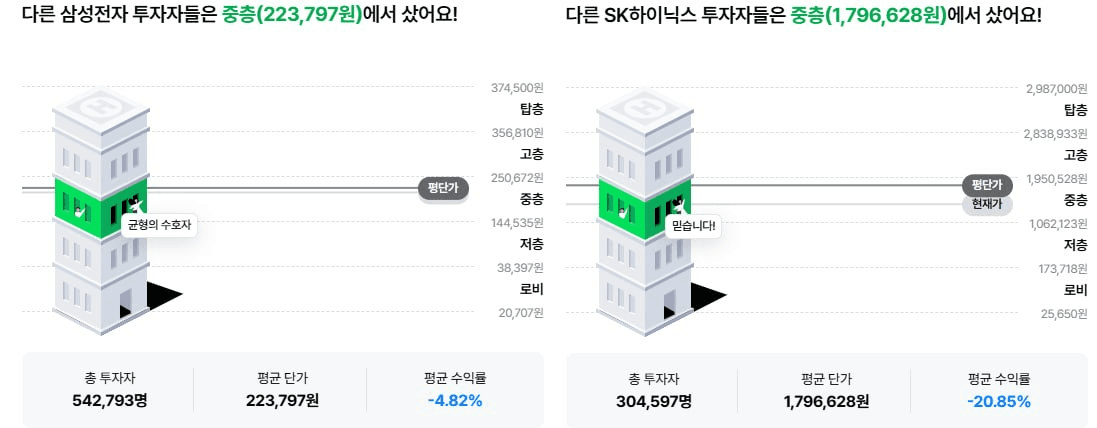1097x428 pixels.
Task: Click the Samsung building entrance door
Action: (126, 303)
